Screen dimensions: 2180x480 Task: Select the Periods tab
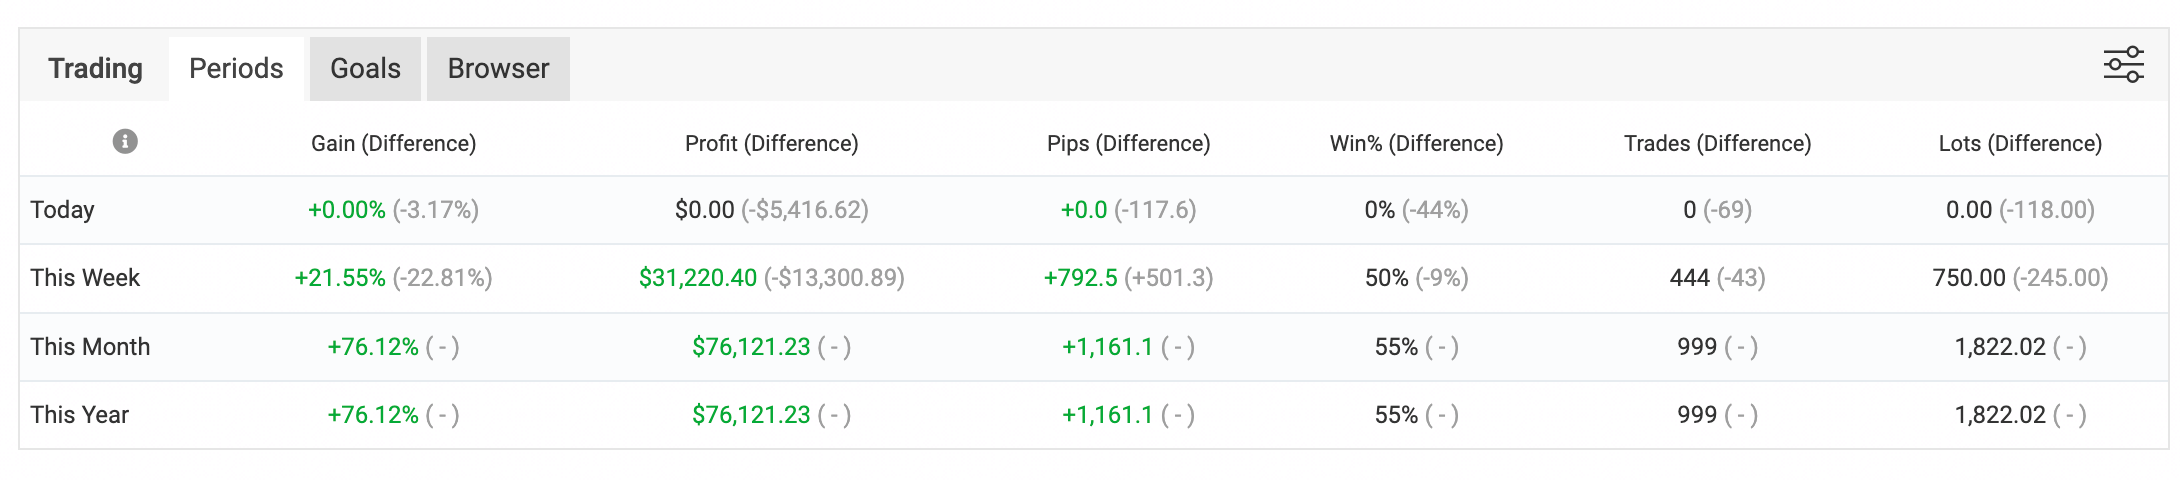[x=236, y=69]
